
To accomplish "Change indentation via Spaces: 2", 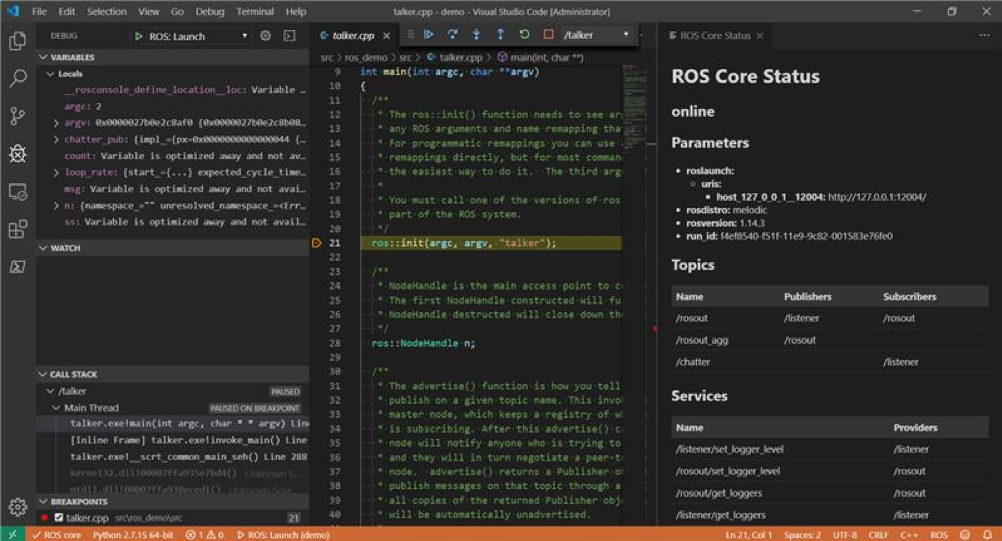I will click(802, 535).
